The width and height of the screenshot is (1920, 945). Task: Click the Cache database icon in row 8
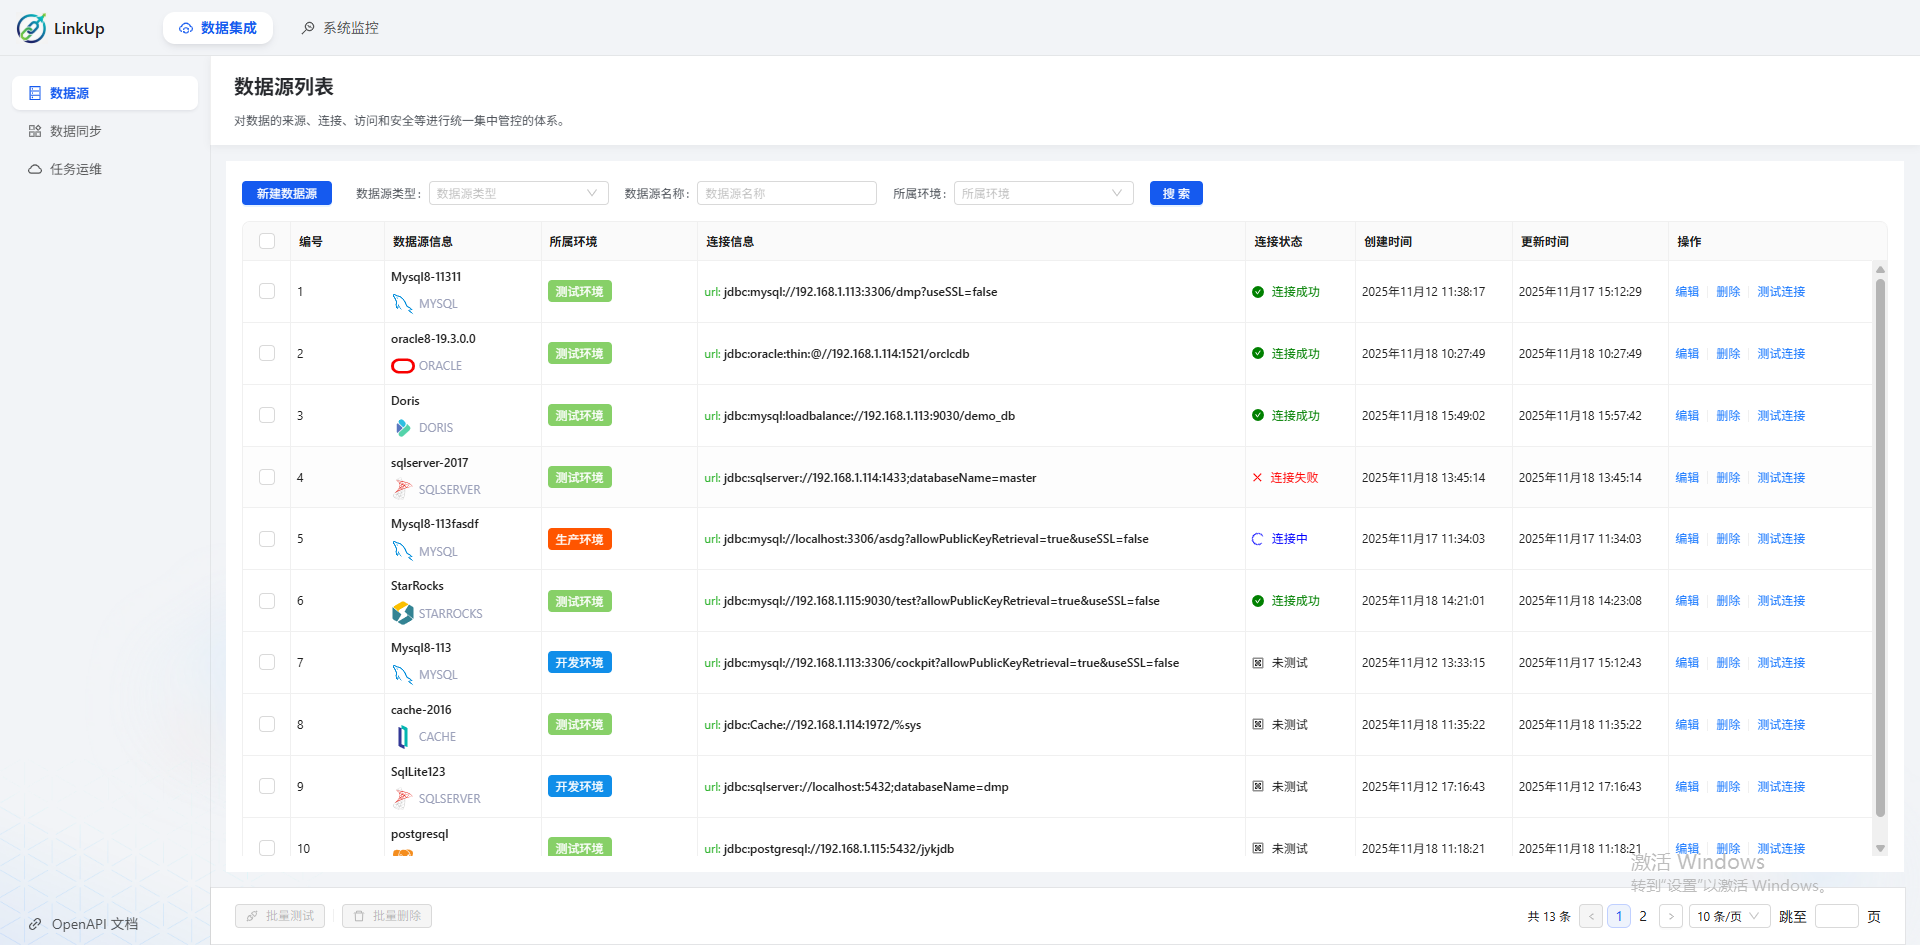coord(403,737)
